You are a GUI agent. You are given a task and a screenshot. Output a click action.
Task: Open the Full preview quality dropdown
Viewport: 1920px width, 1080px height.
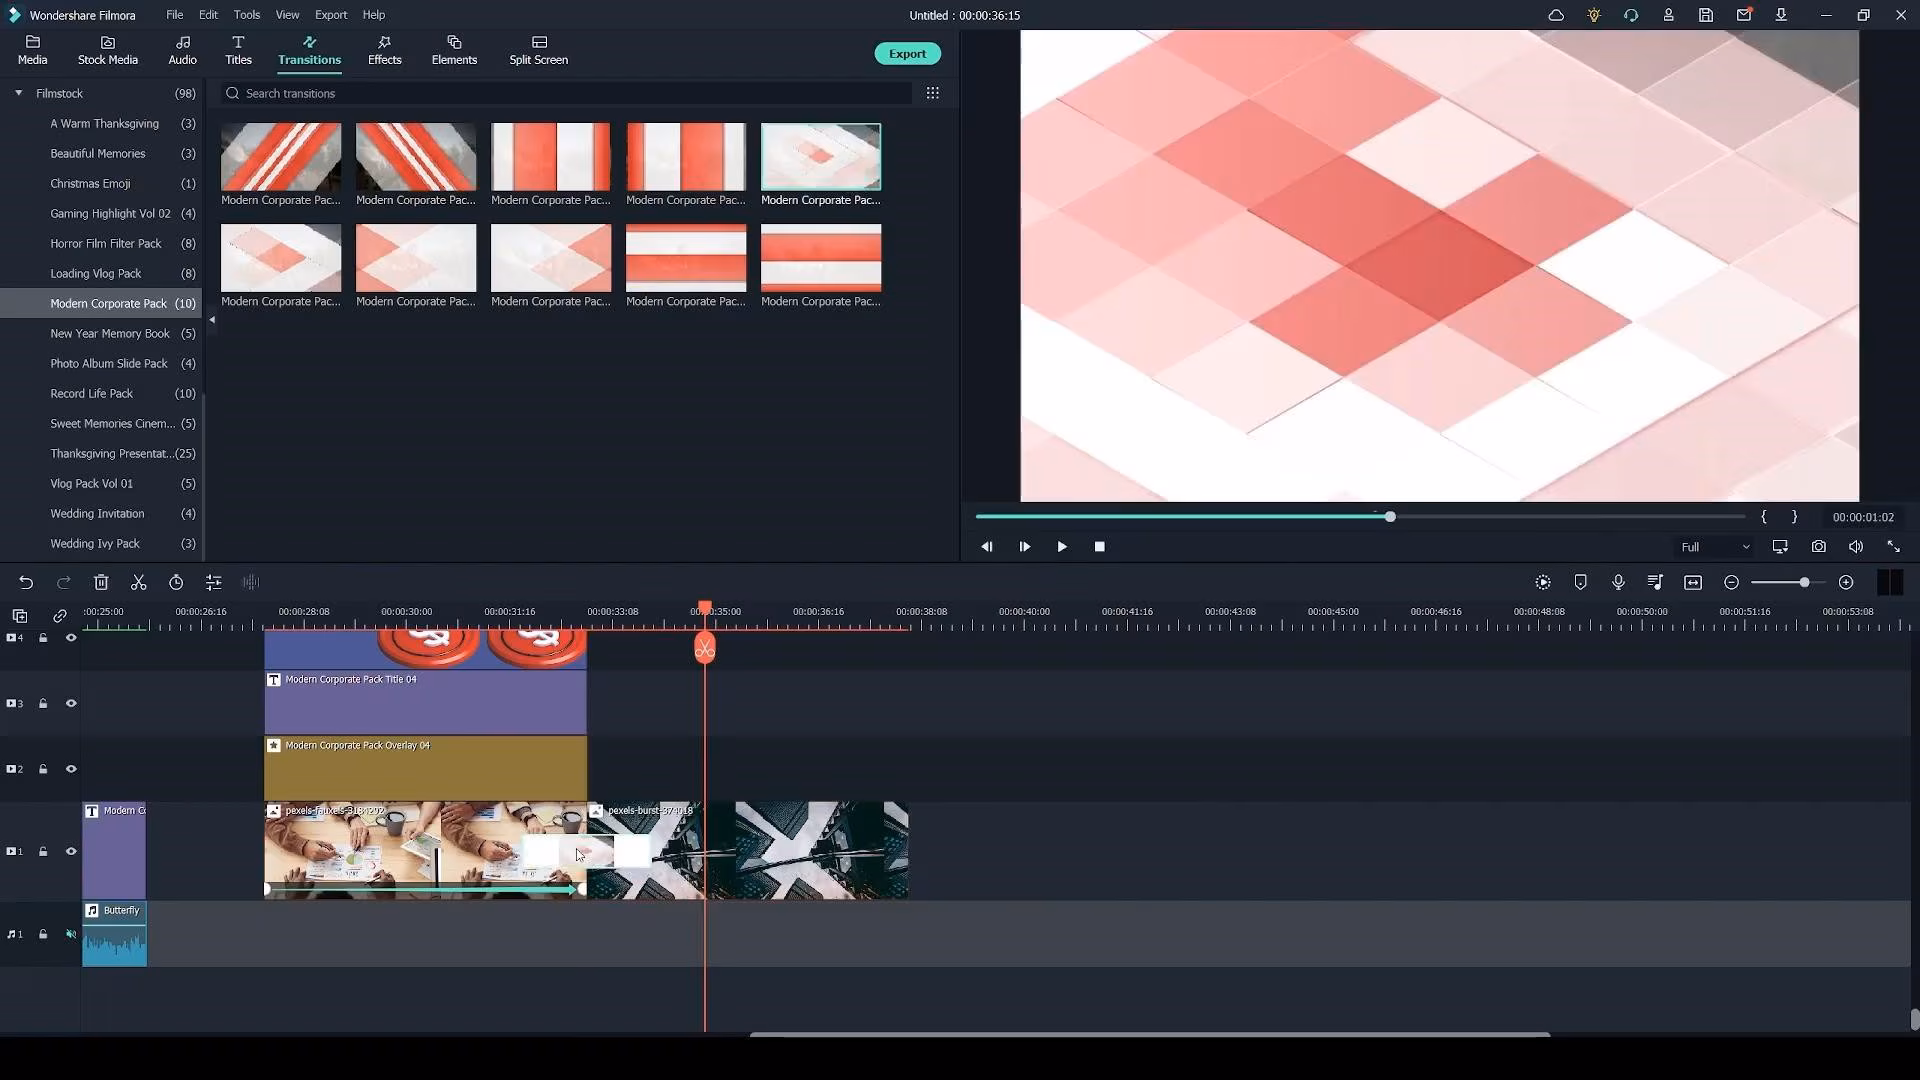point(1714,547)
